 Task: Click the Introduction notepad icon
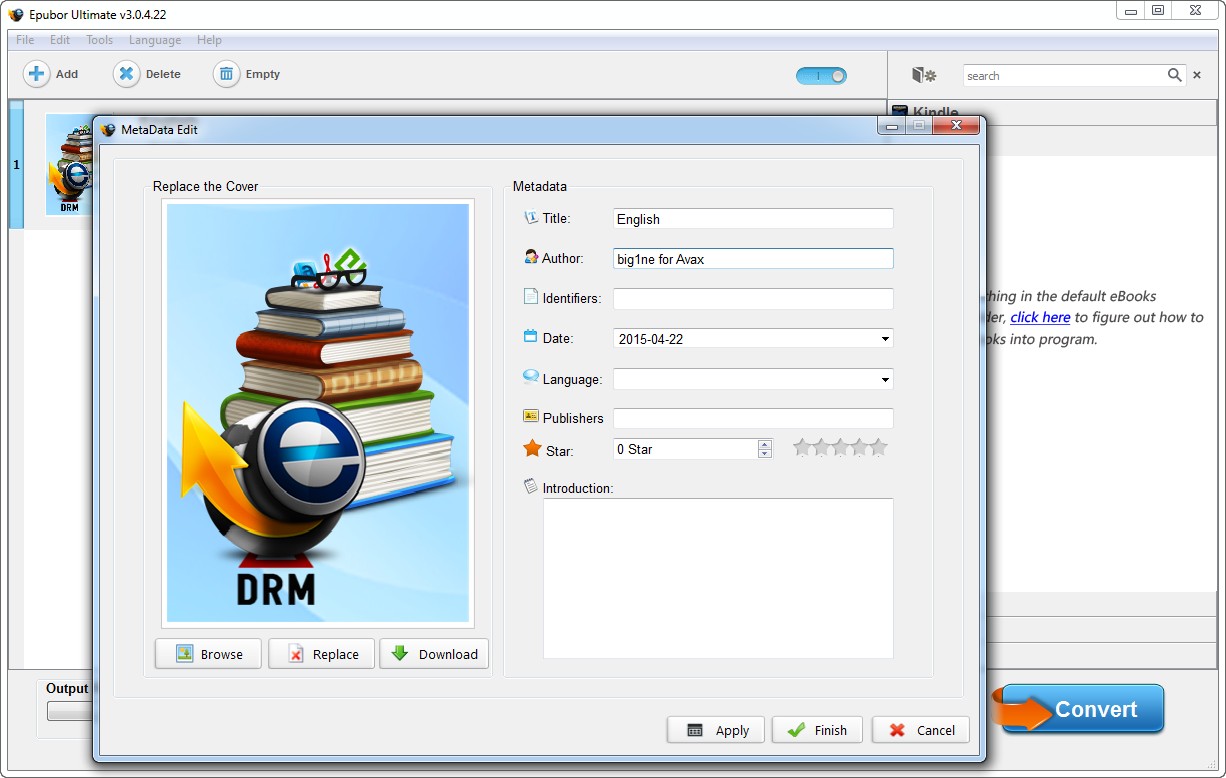(x=531, y=486)
